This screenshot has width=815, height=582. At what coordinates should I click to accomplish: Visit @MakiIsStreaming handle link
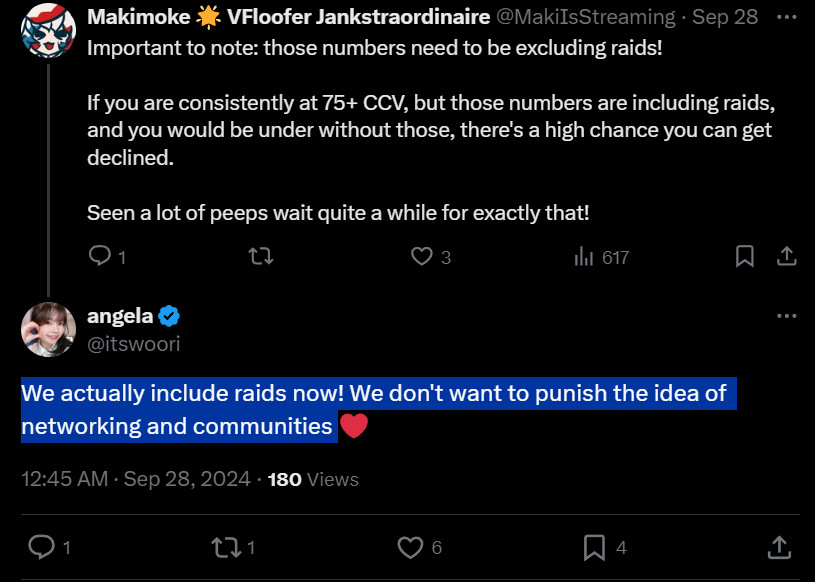pos(586,17)
